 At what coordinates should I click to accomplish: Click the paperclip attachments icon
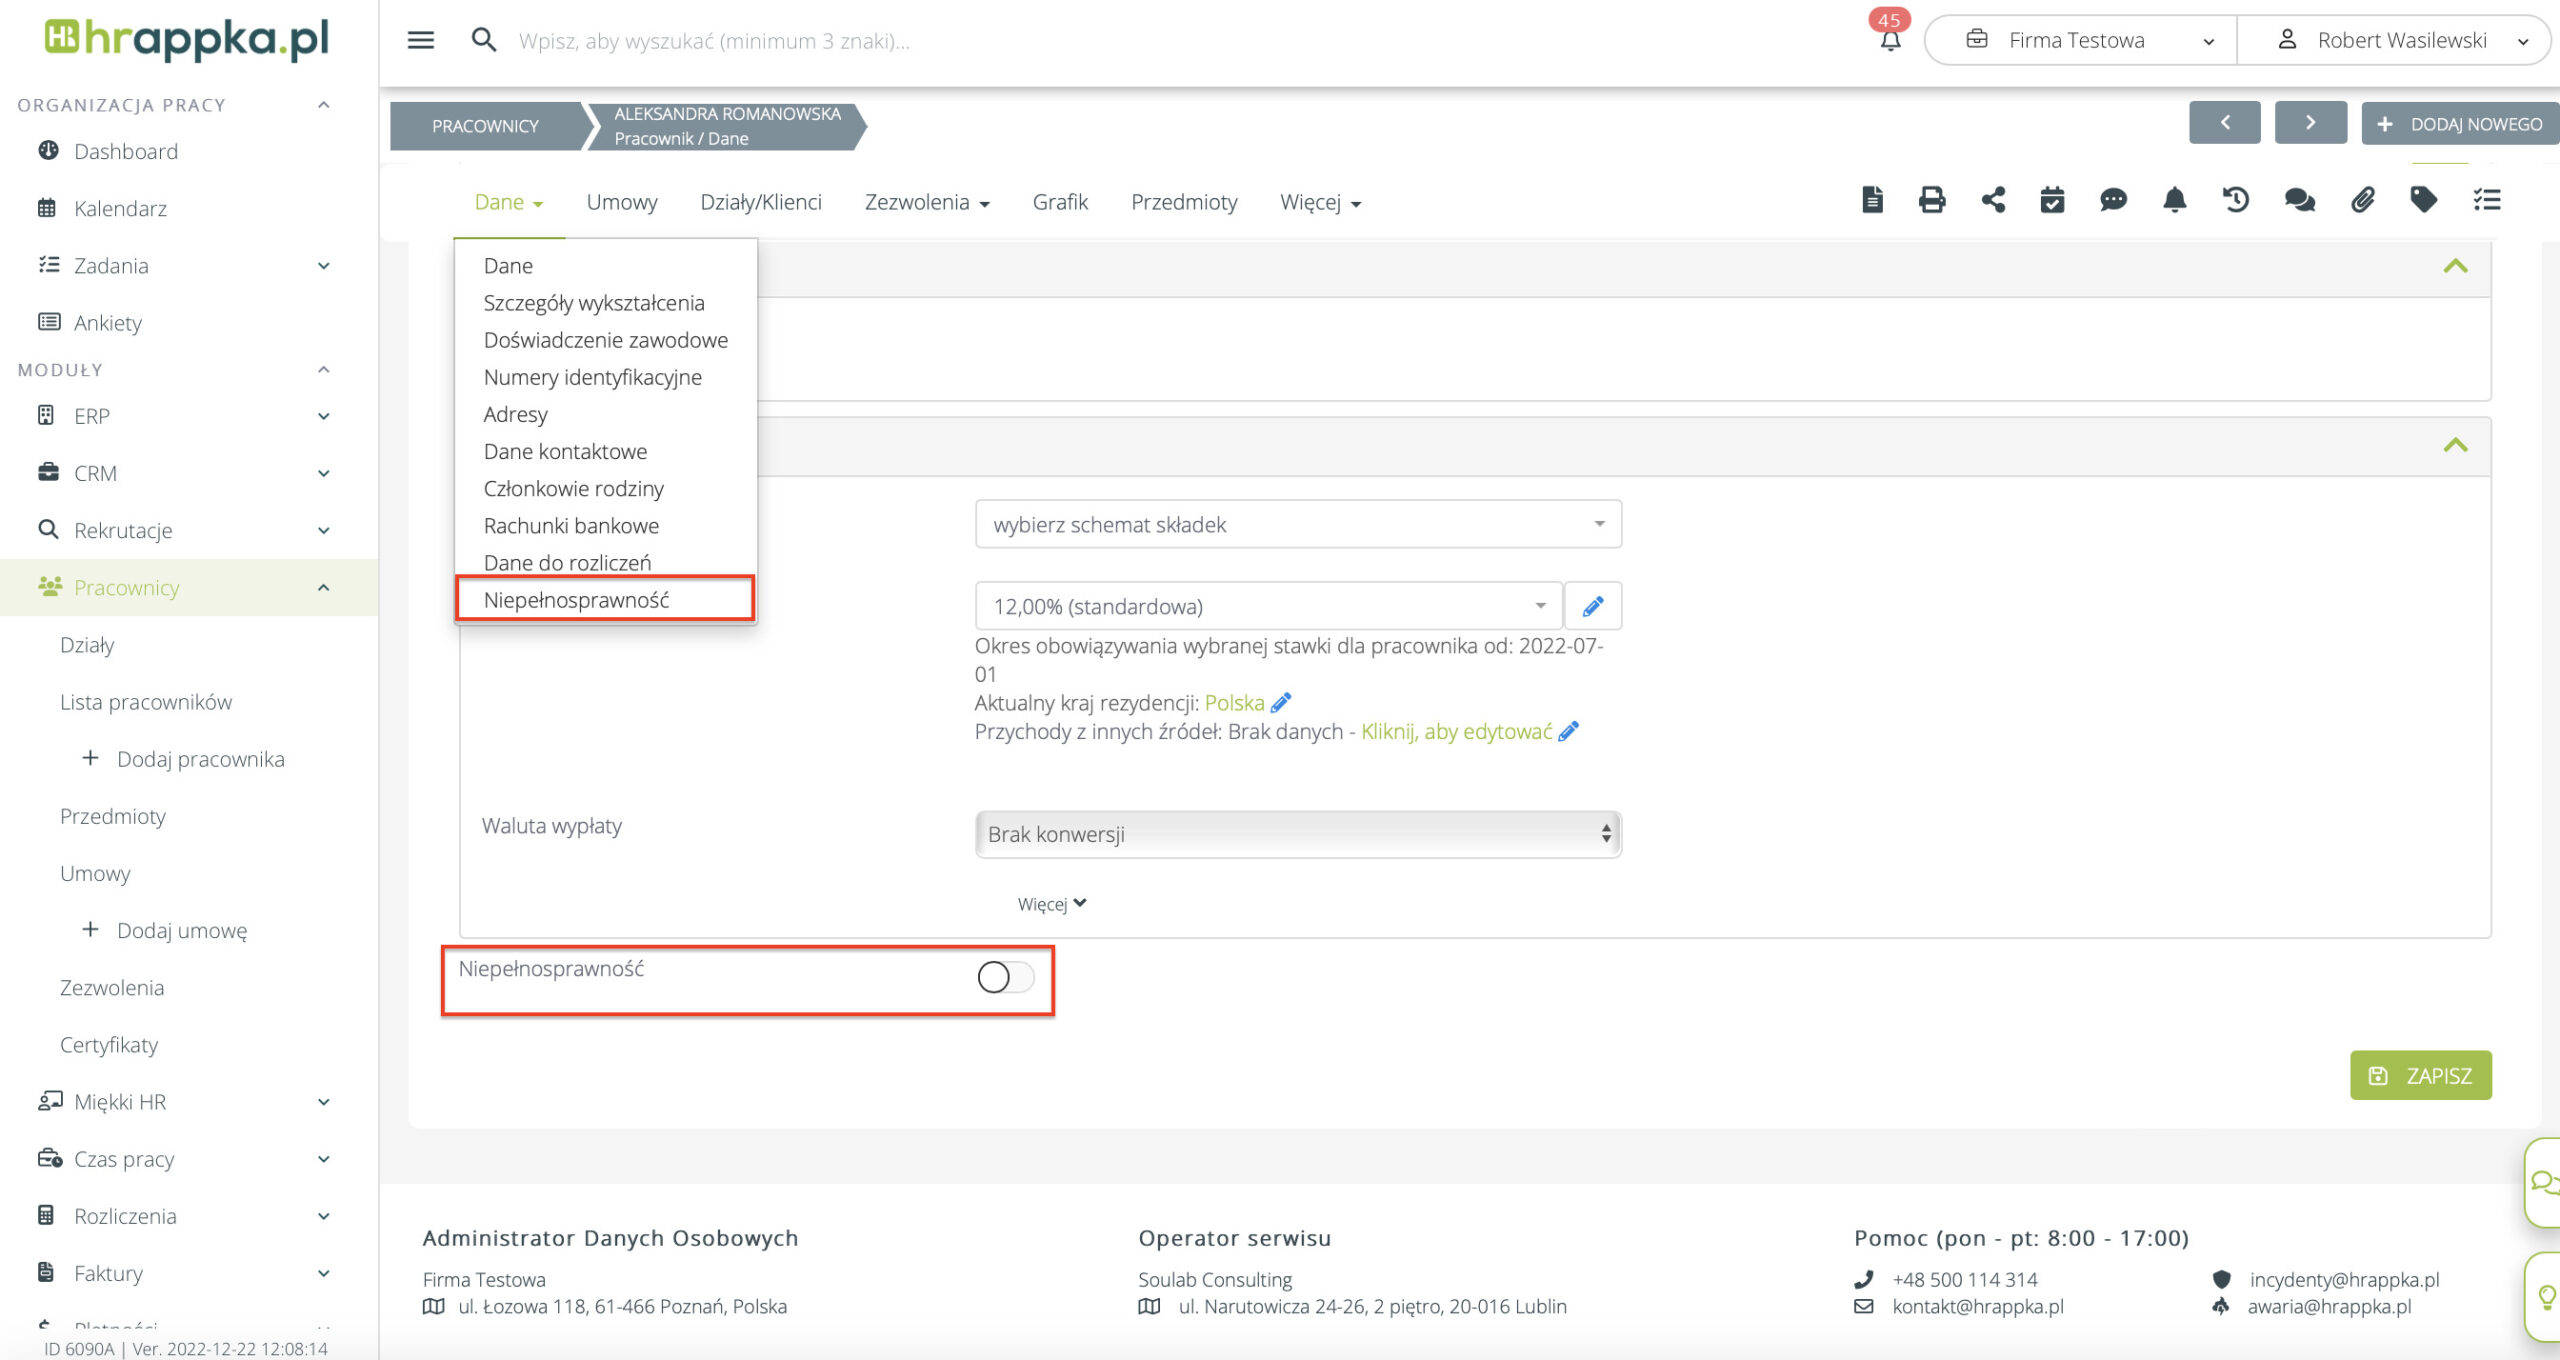pos(2362,200)
